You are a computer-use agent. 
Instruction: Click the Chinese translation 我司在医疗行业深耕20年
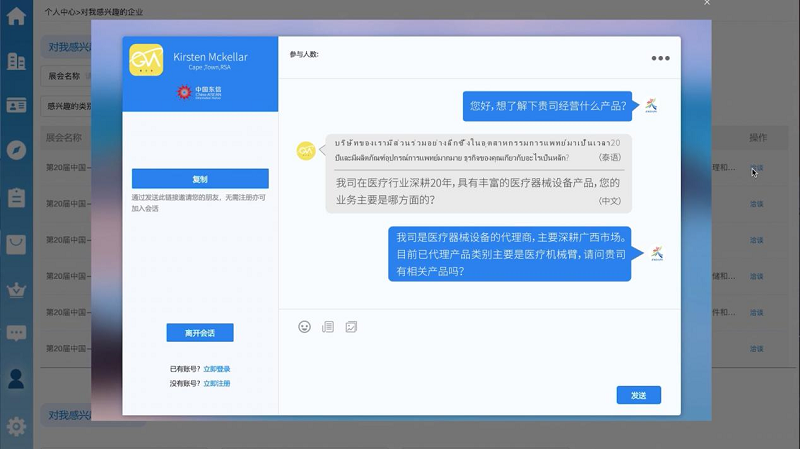point(478,191)
